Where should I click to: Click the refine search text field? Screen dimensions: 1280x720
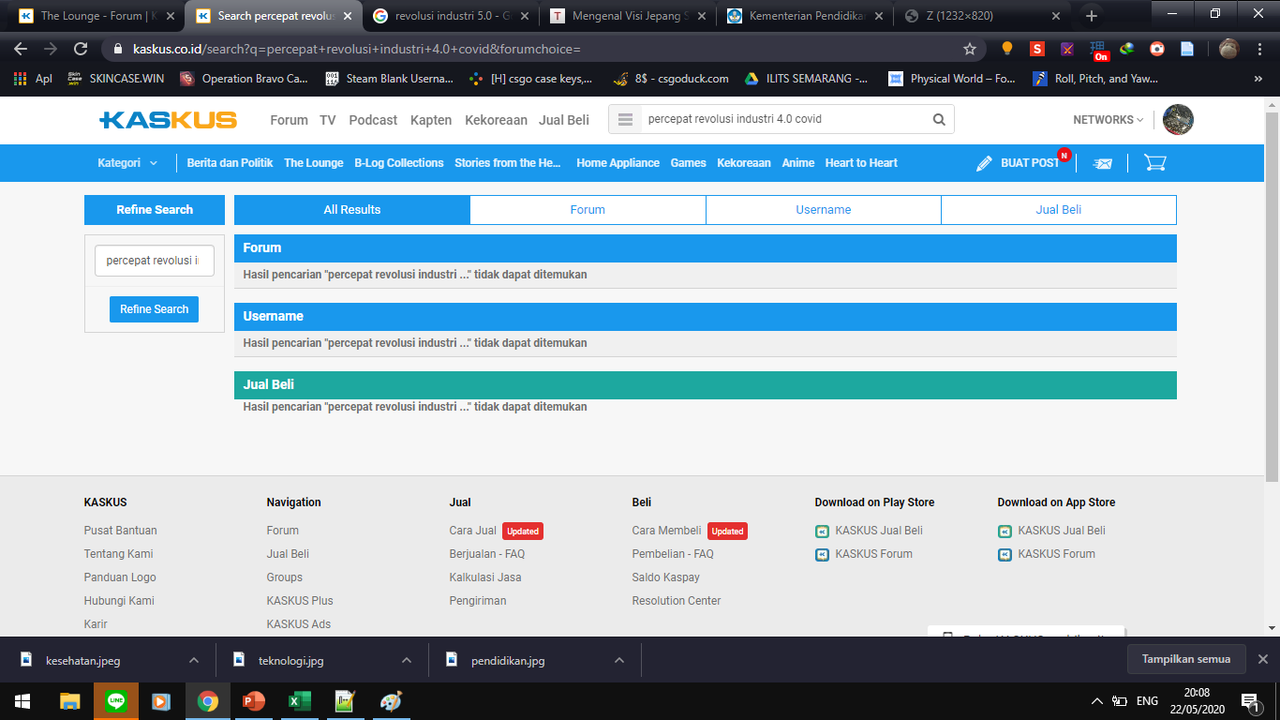[154, 260]
